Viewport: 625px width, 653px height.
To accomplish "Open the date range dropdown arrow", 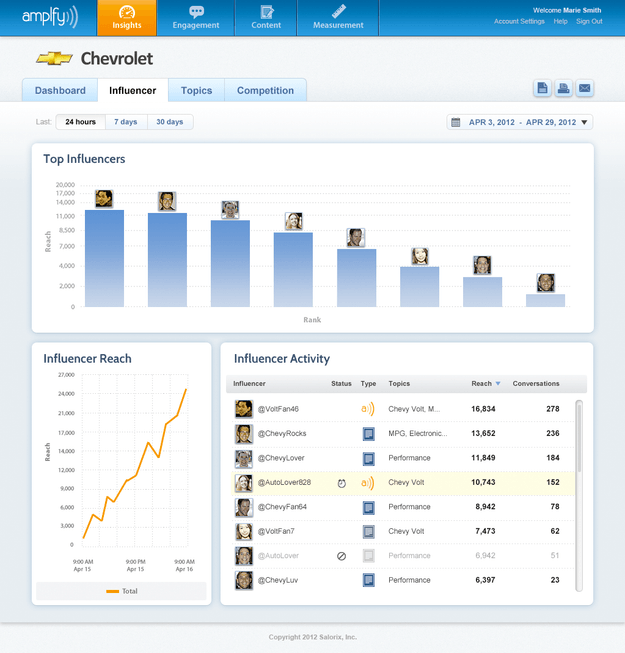I will click(x=584, y=122).
